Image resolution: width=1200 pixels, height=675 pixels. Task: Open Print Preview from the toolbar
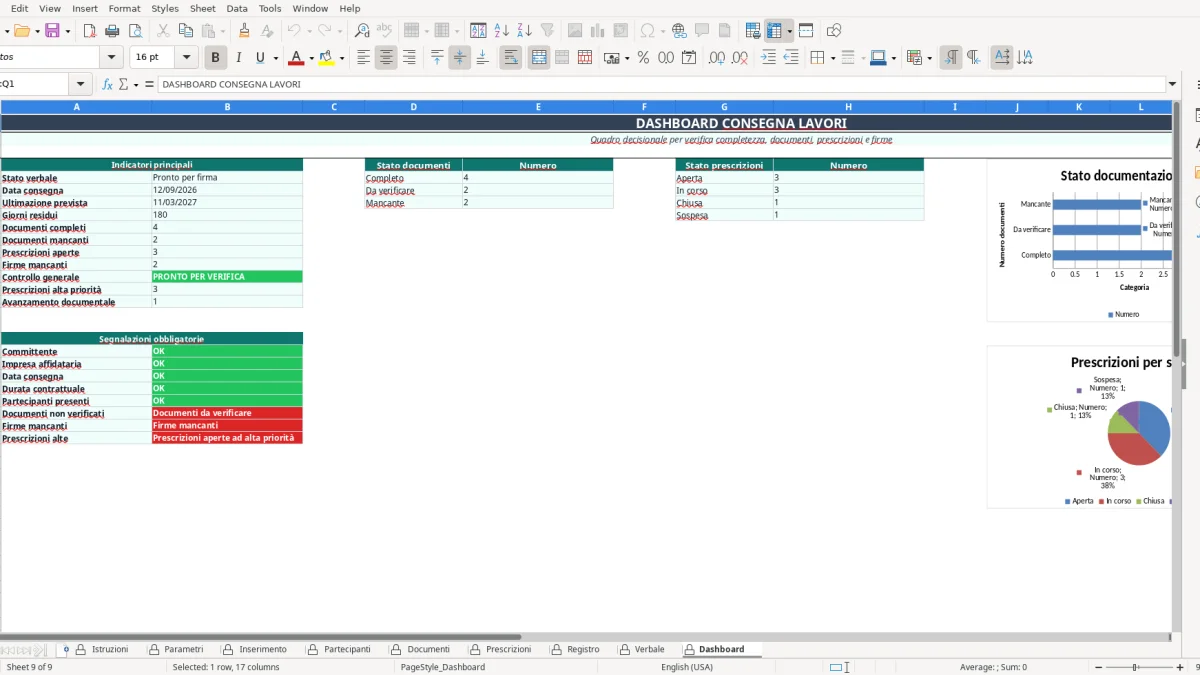click(134, 31)
